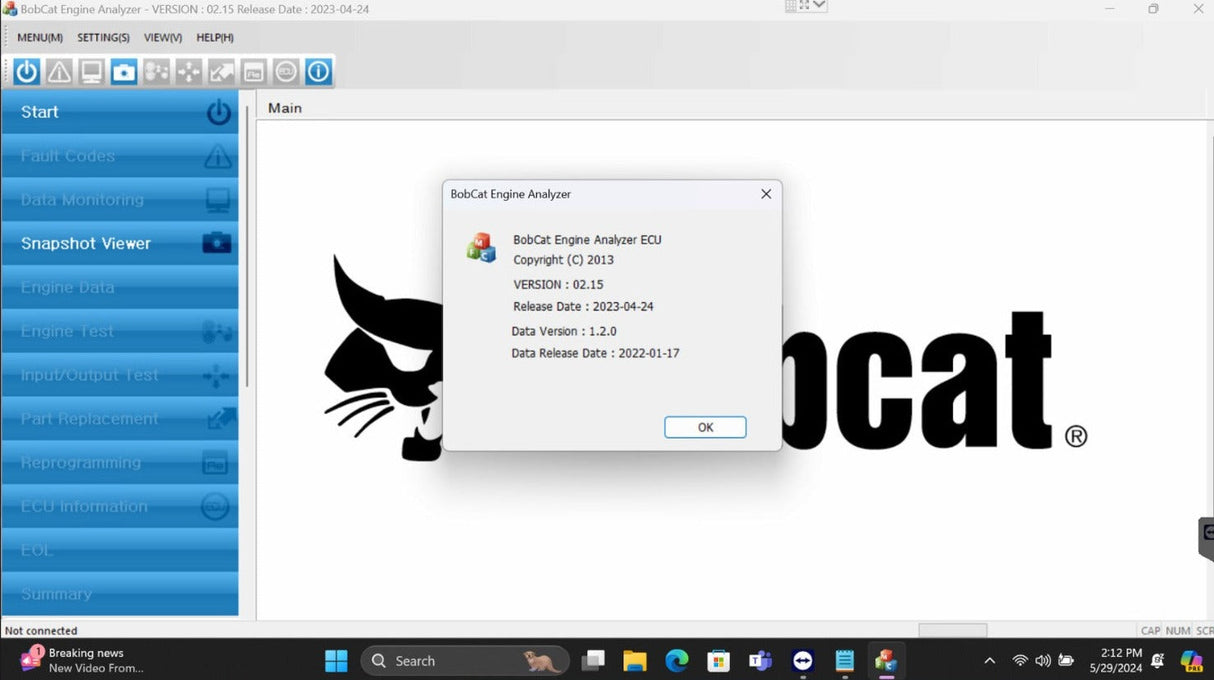Open the Breaking news widget
The width and height of the screenshot is (1214, 680).
[80, 660]
